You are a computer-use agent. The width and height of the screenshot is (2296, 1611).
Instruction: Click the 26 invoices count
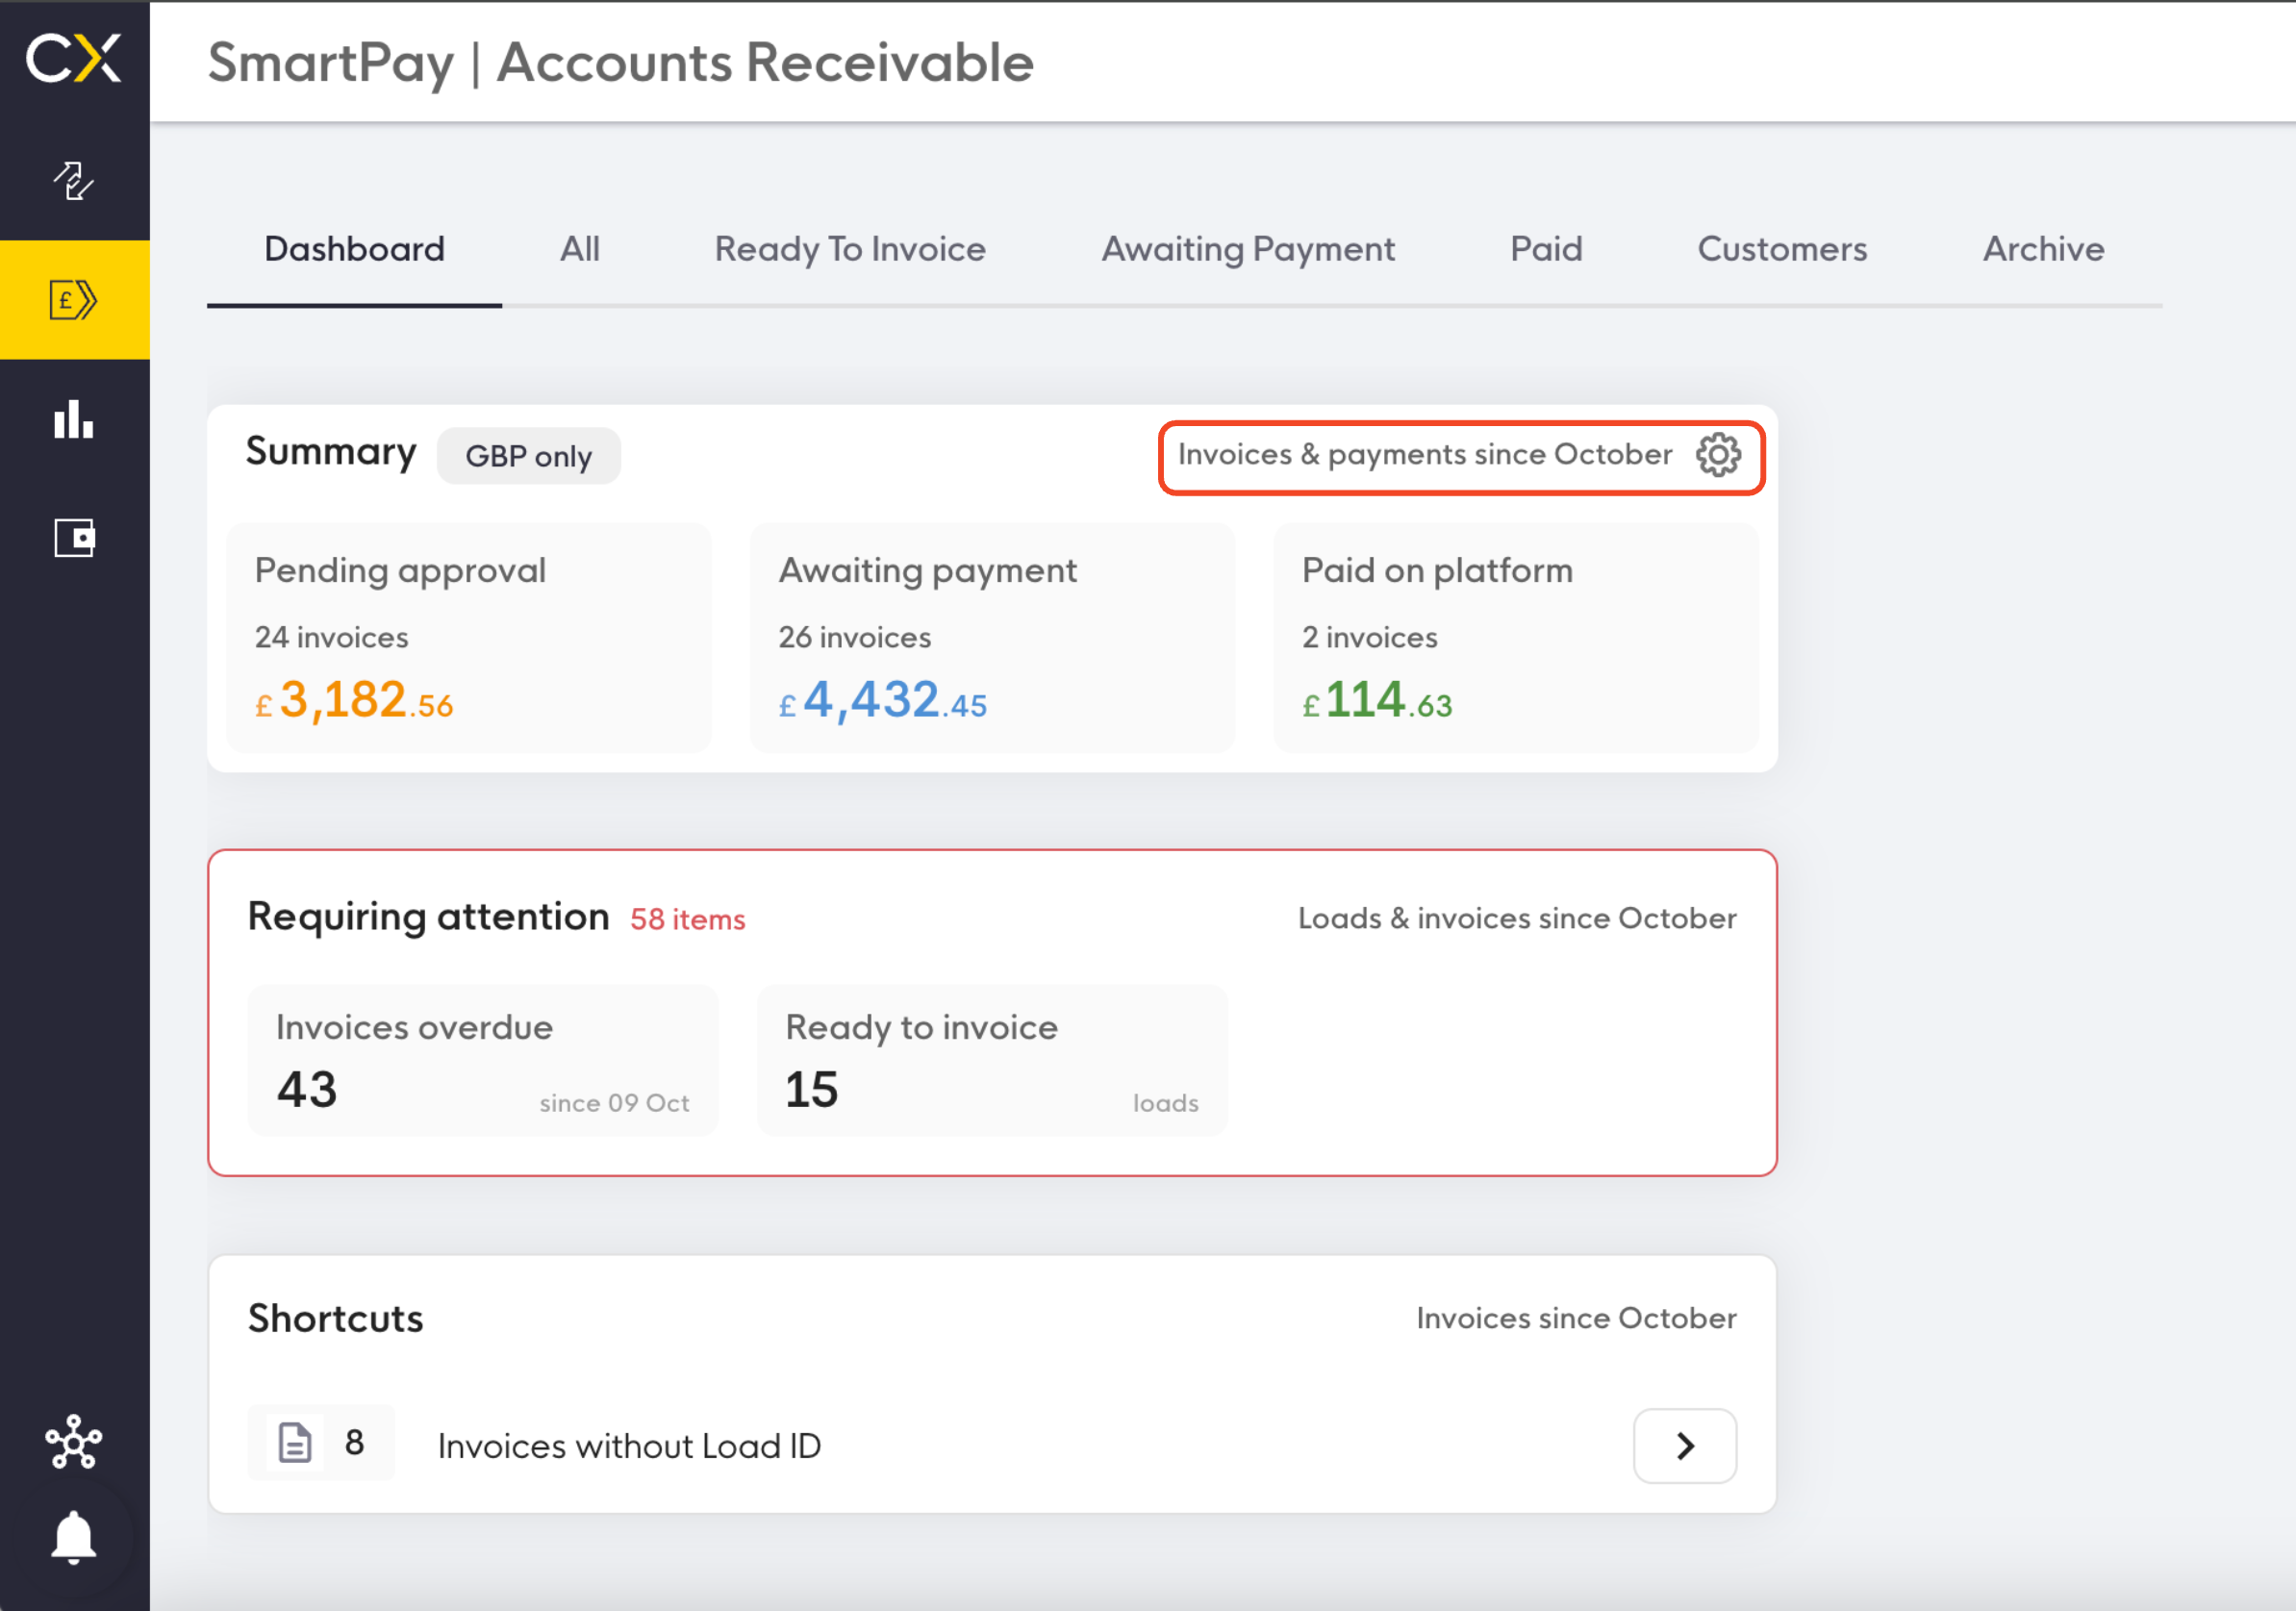(854, 637)
